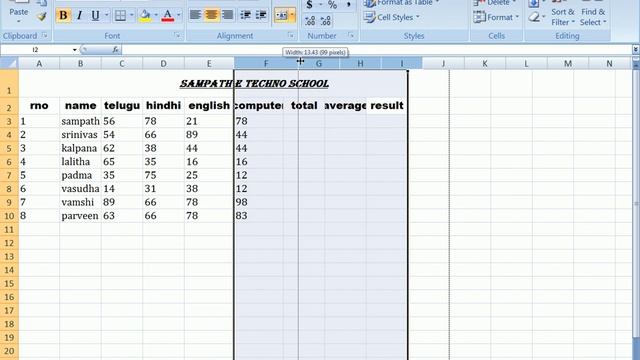Toggle Merge & Center
The image size is (640, 360).
click(x=281, y=16)
